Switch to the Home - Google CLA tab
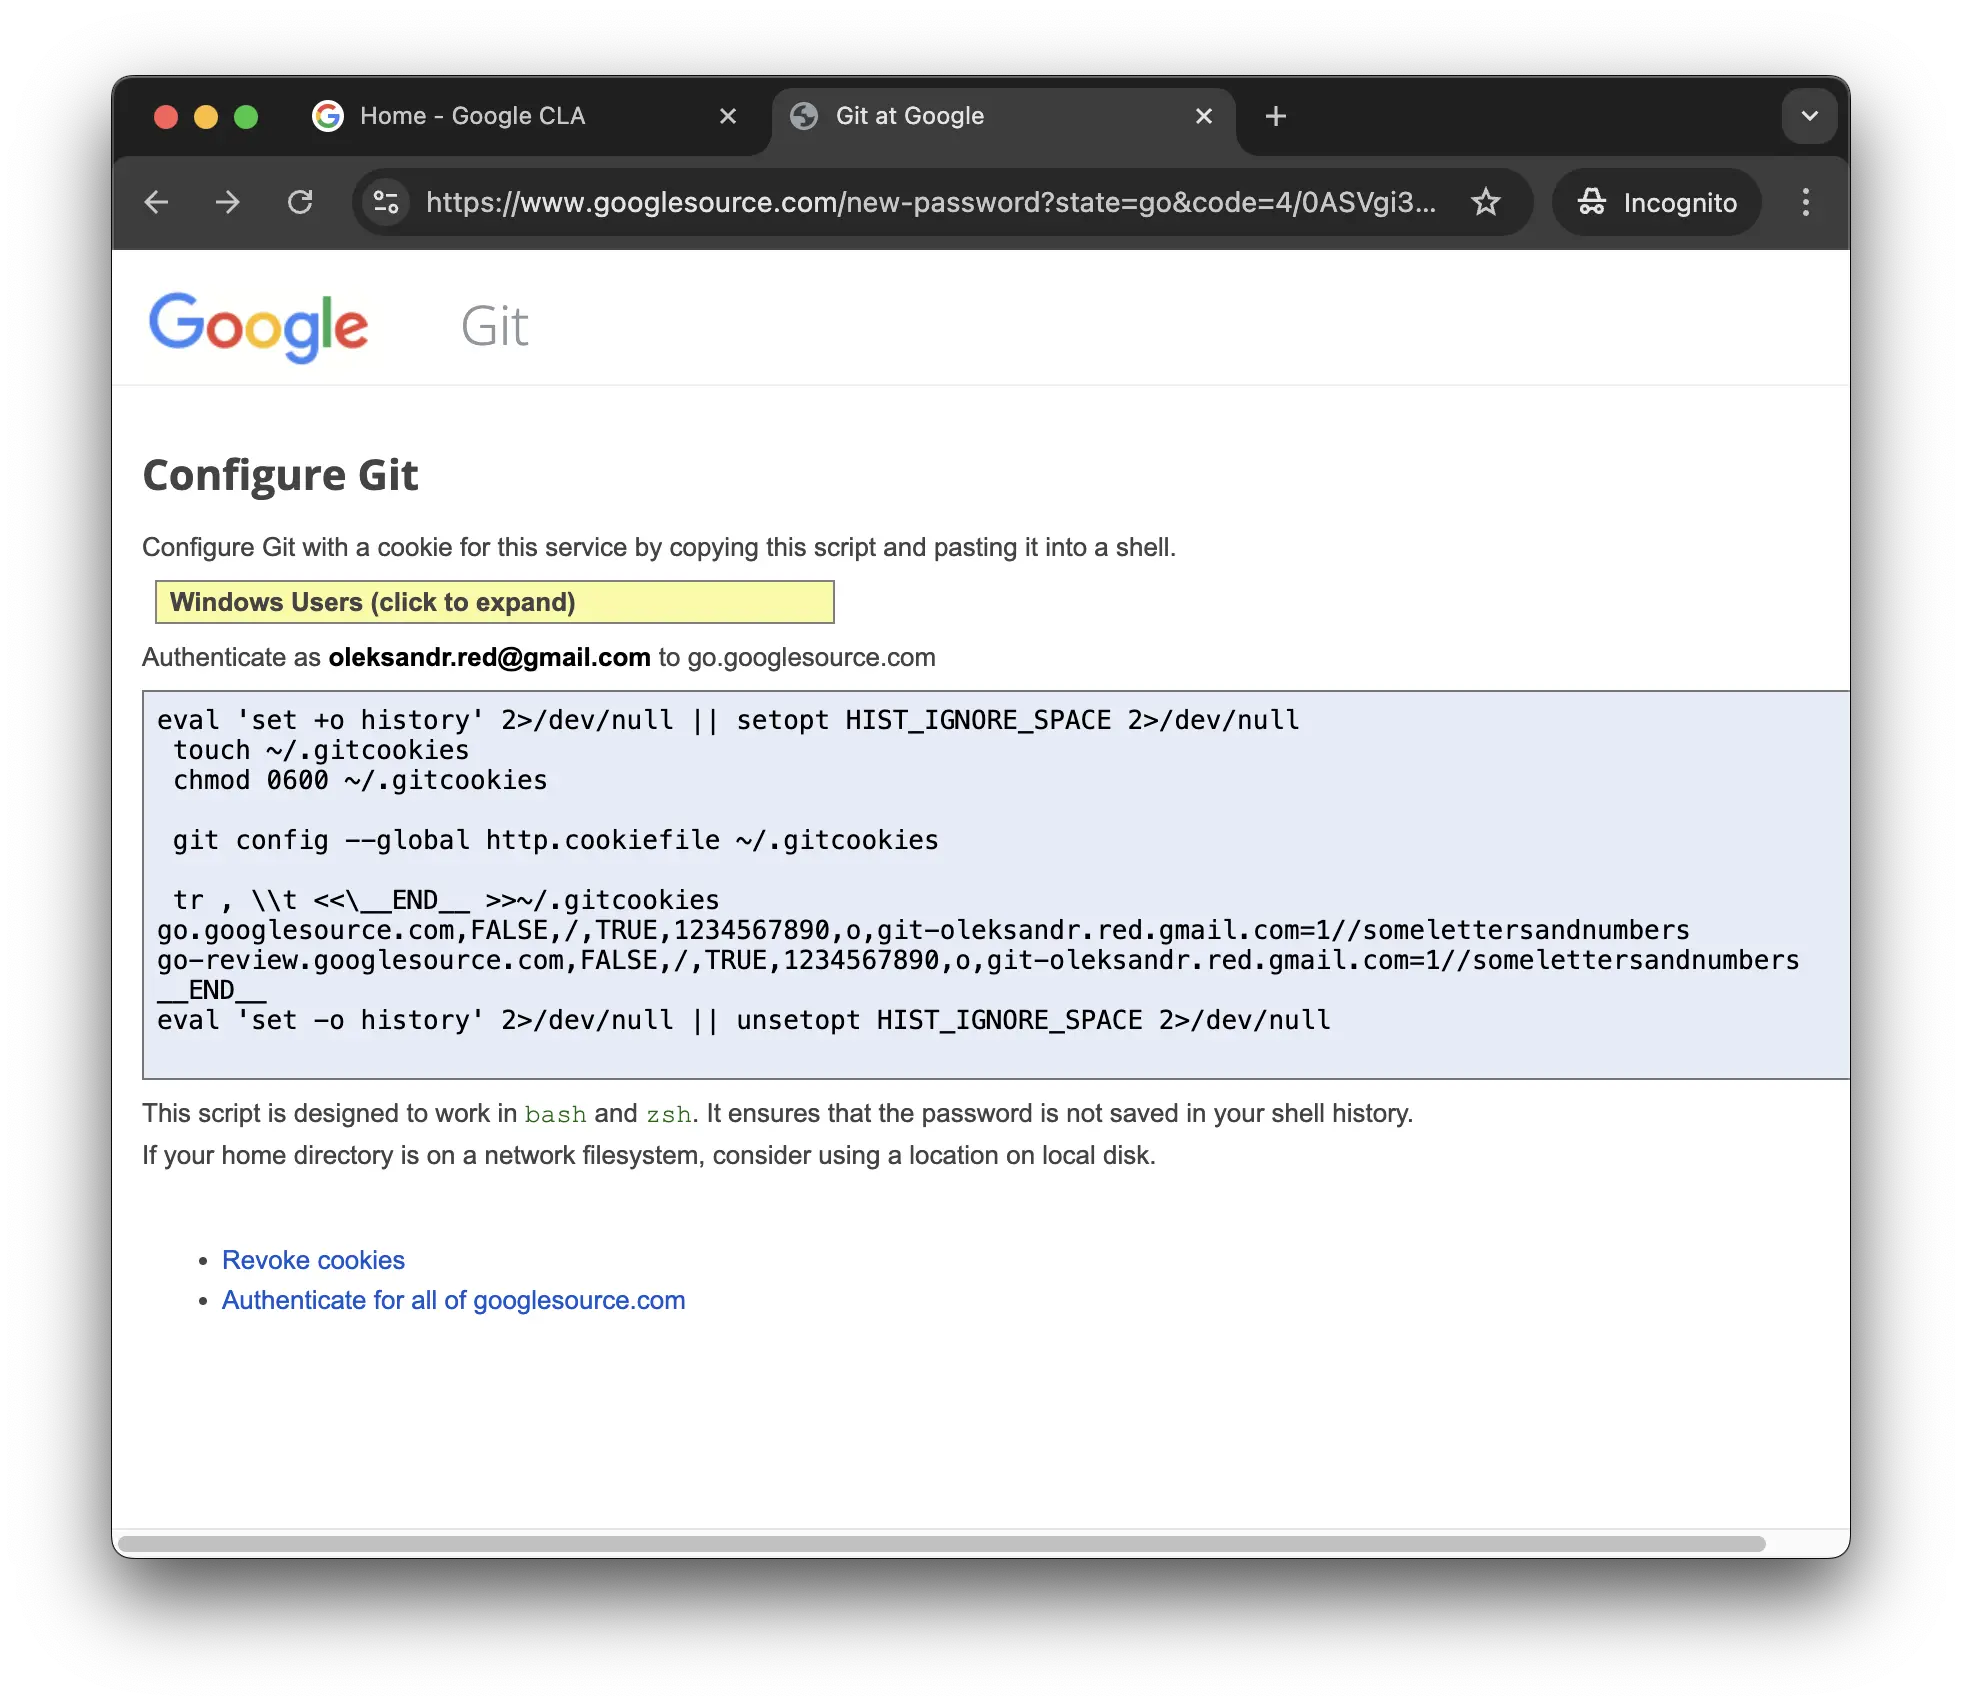Screen dimensions: 1962x1706 (473, 115)
